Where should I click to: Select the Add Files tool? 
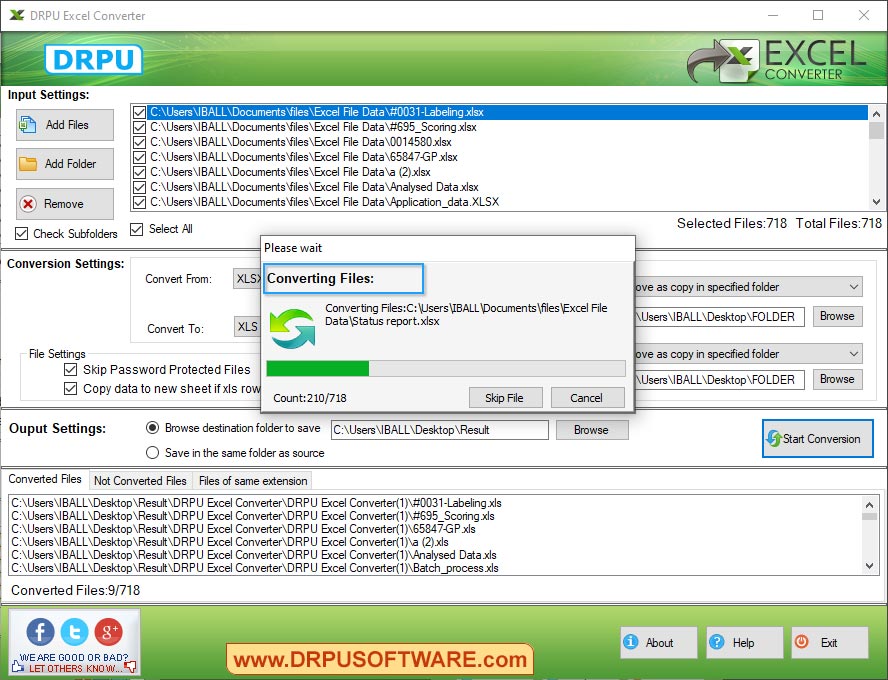point(64,124)
